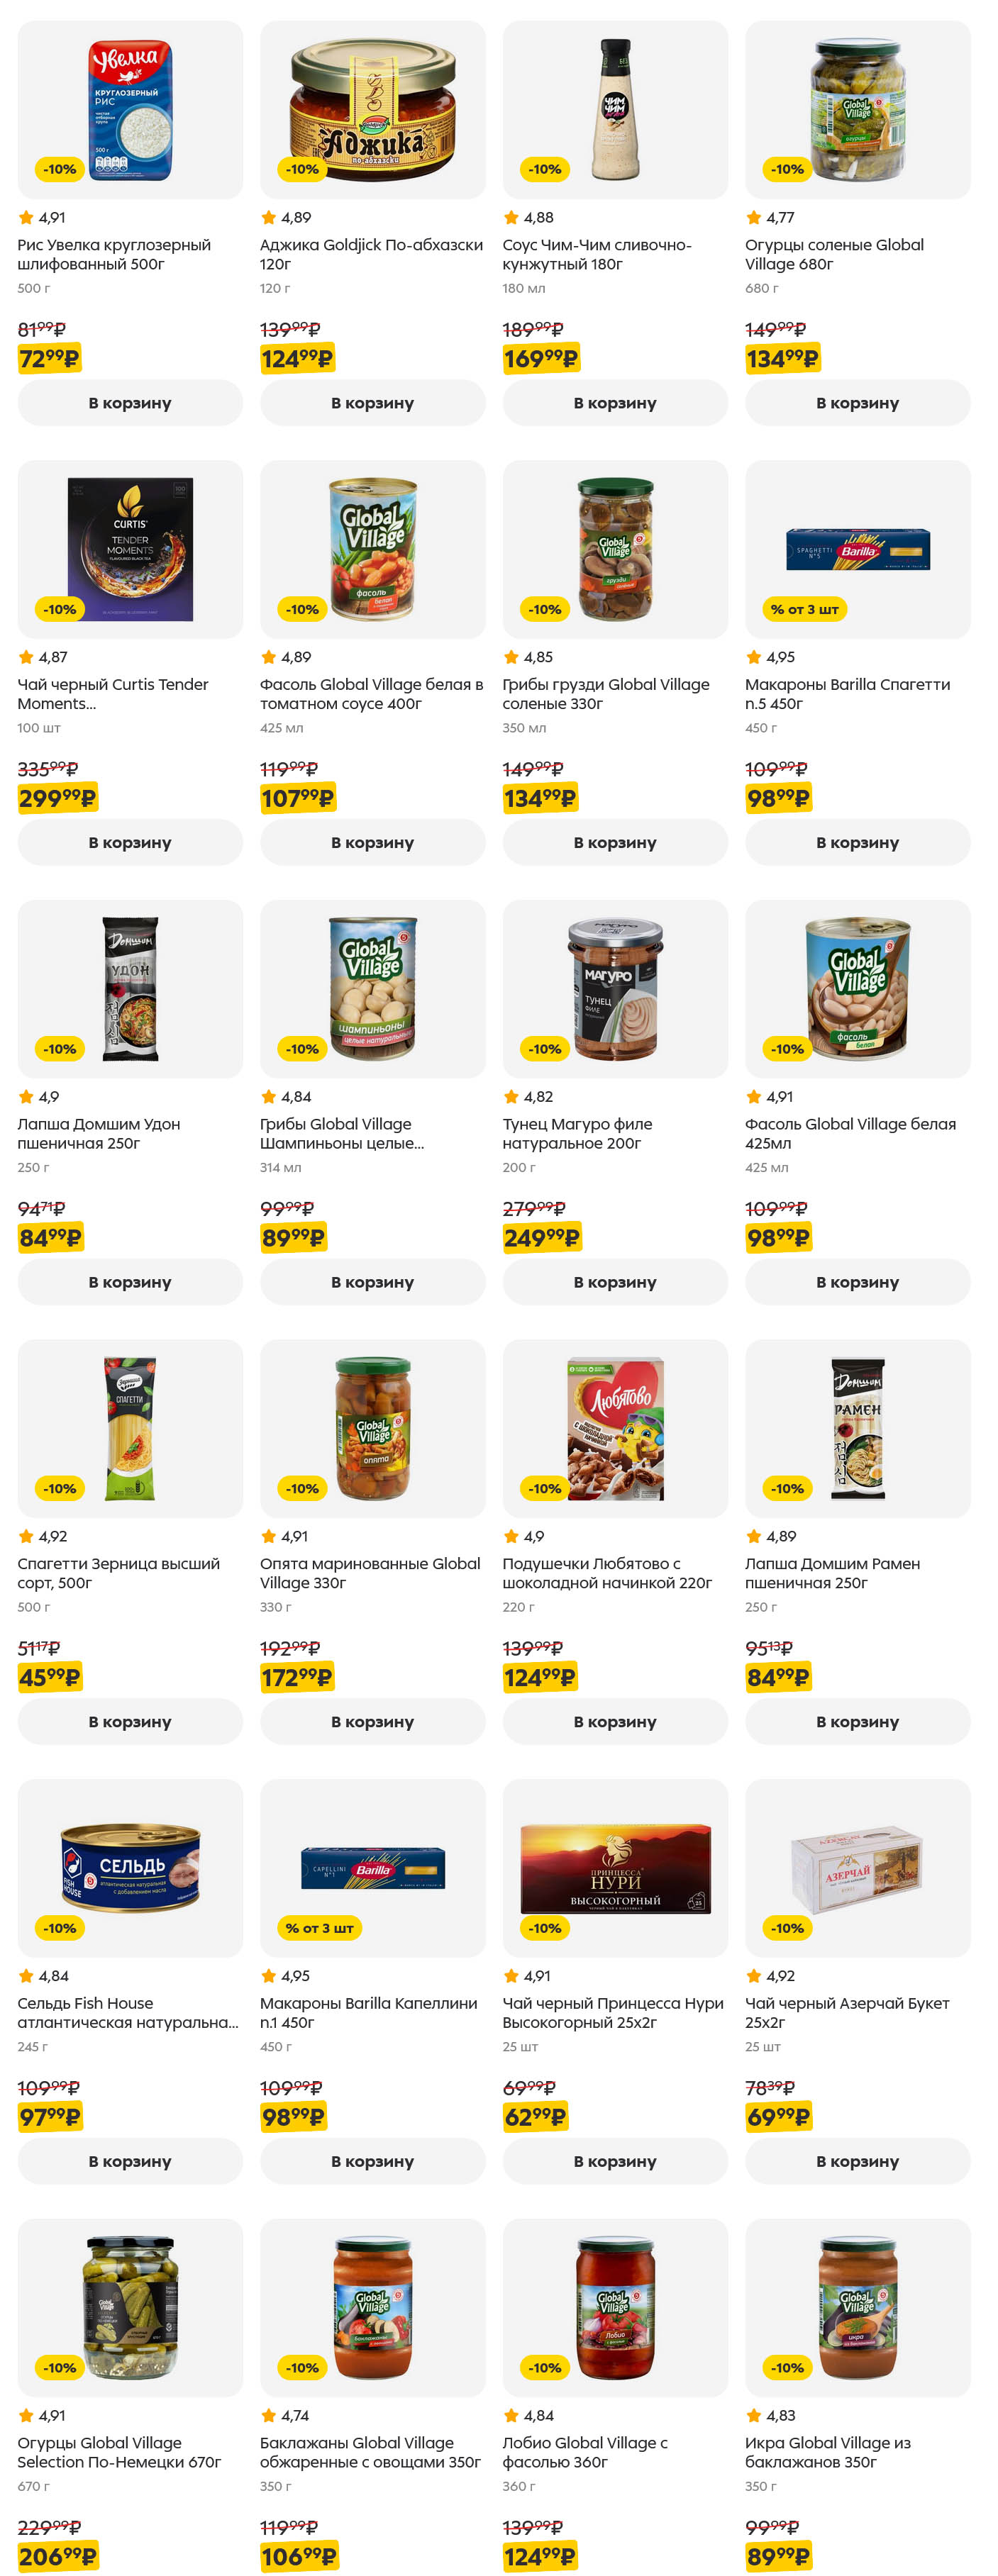Click the Опята маринованные jar image

373,1428
